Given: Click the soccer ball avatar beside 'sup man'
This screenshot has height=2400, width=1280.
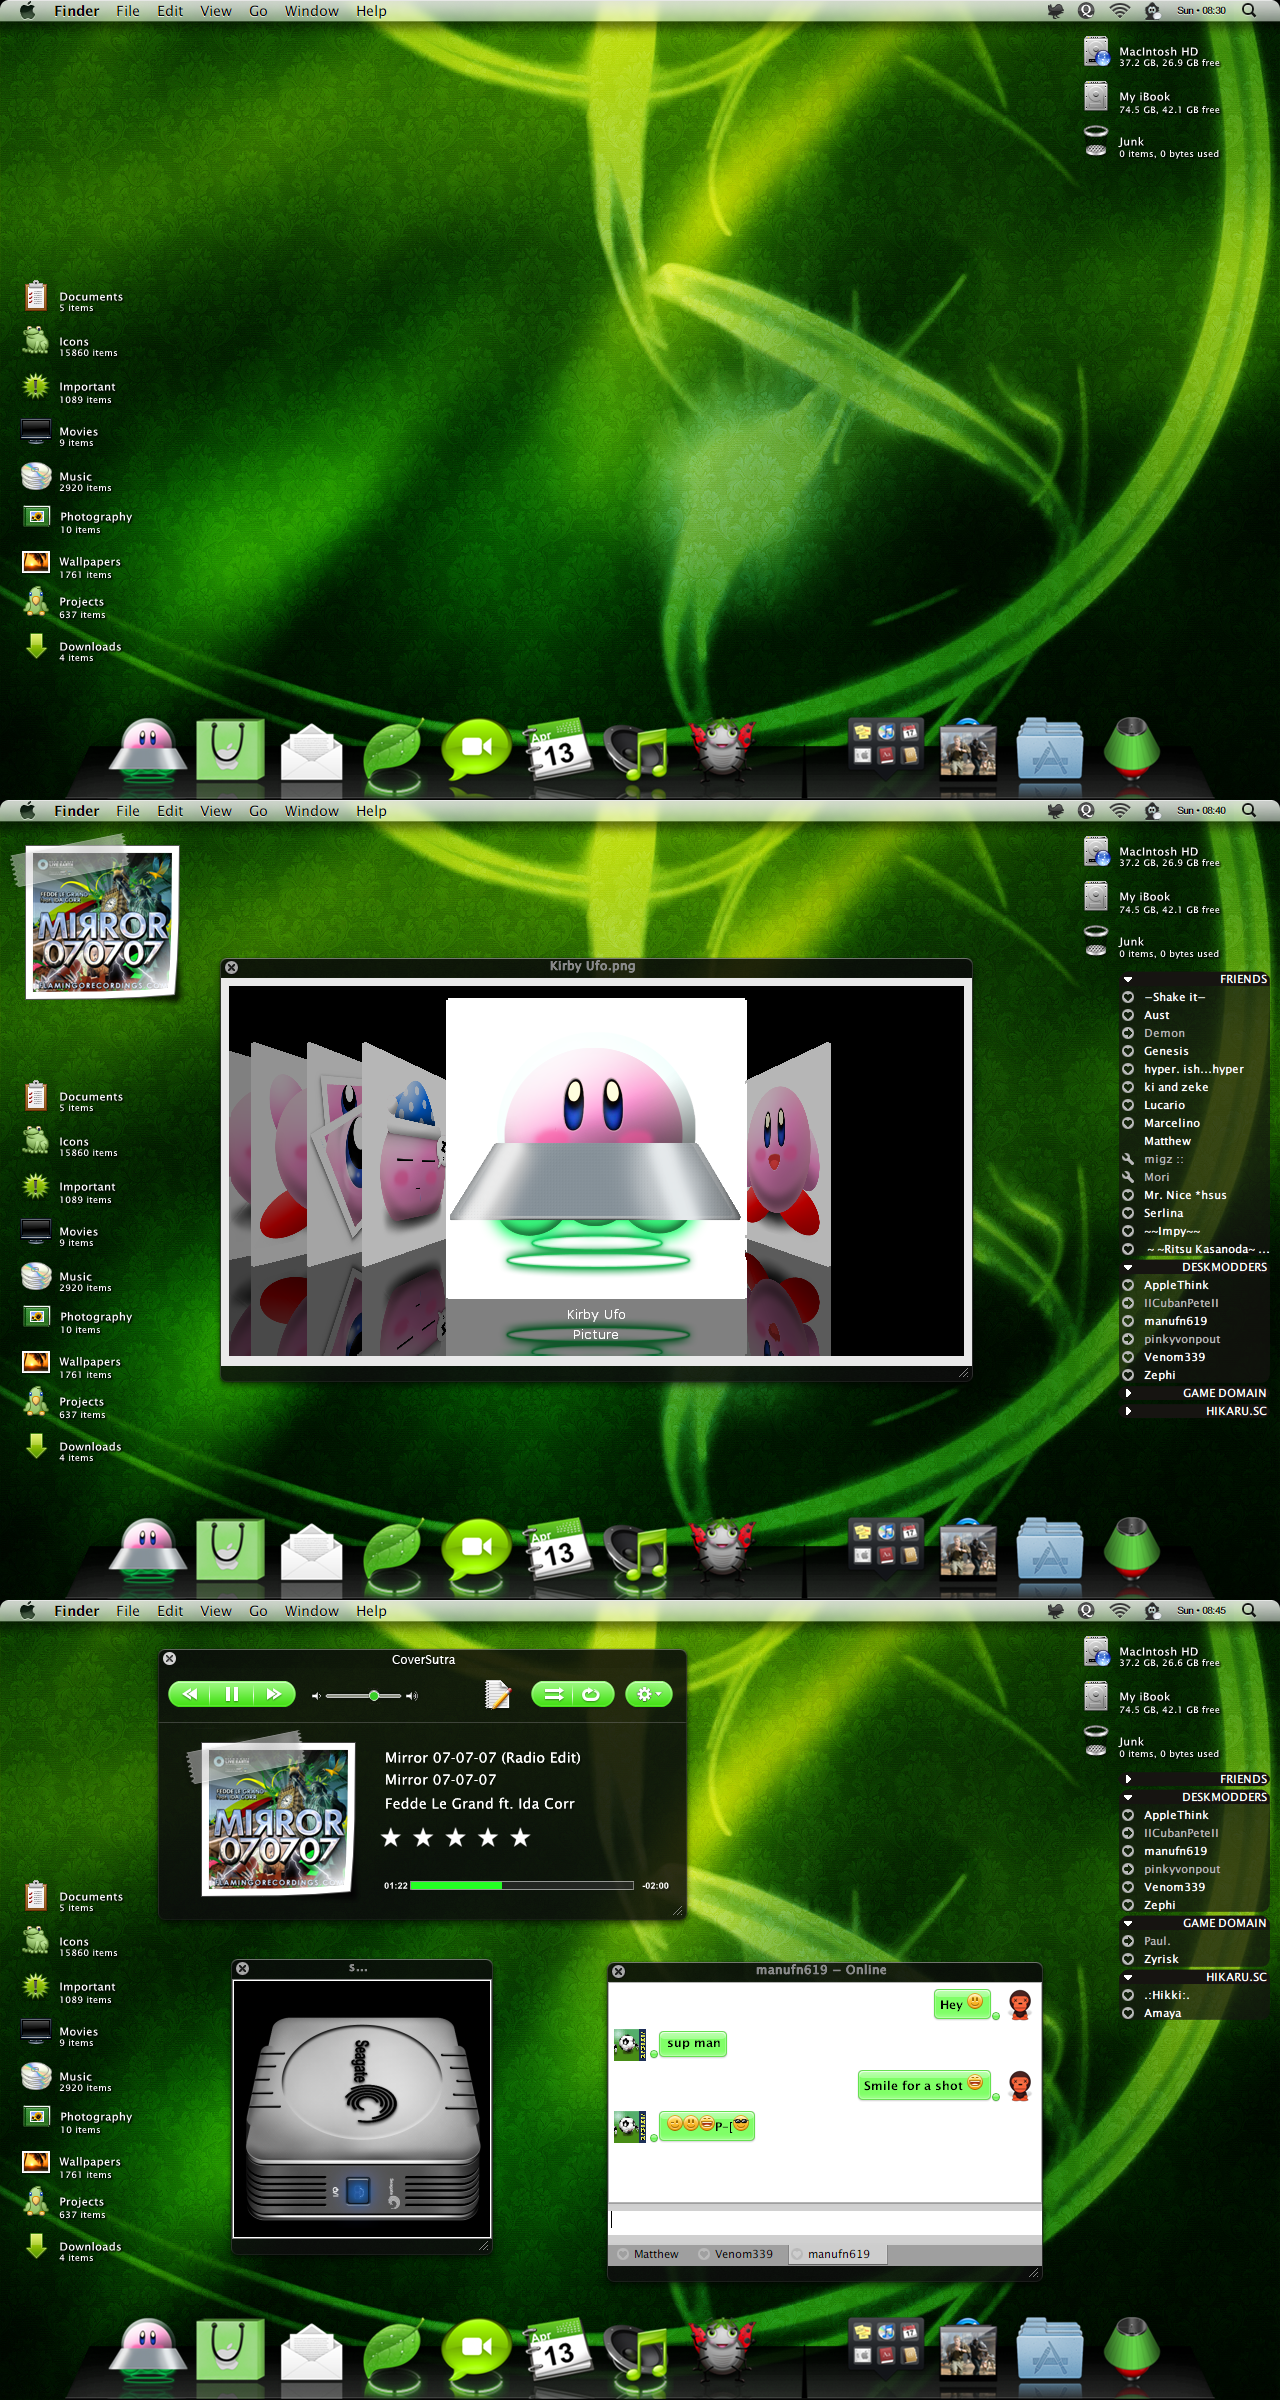Looking at the screenshot, I should point(630,2045).
